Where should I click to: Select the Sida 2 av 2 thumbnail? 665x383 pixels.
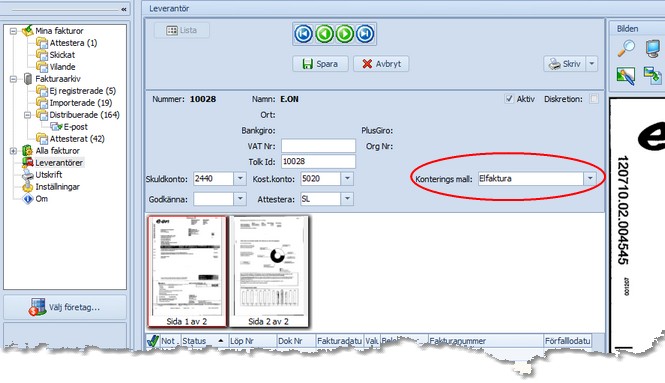click(269, 271)
